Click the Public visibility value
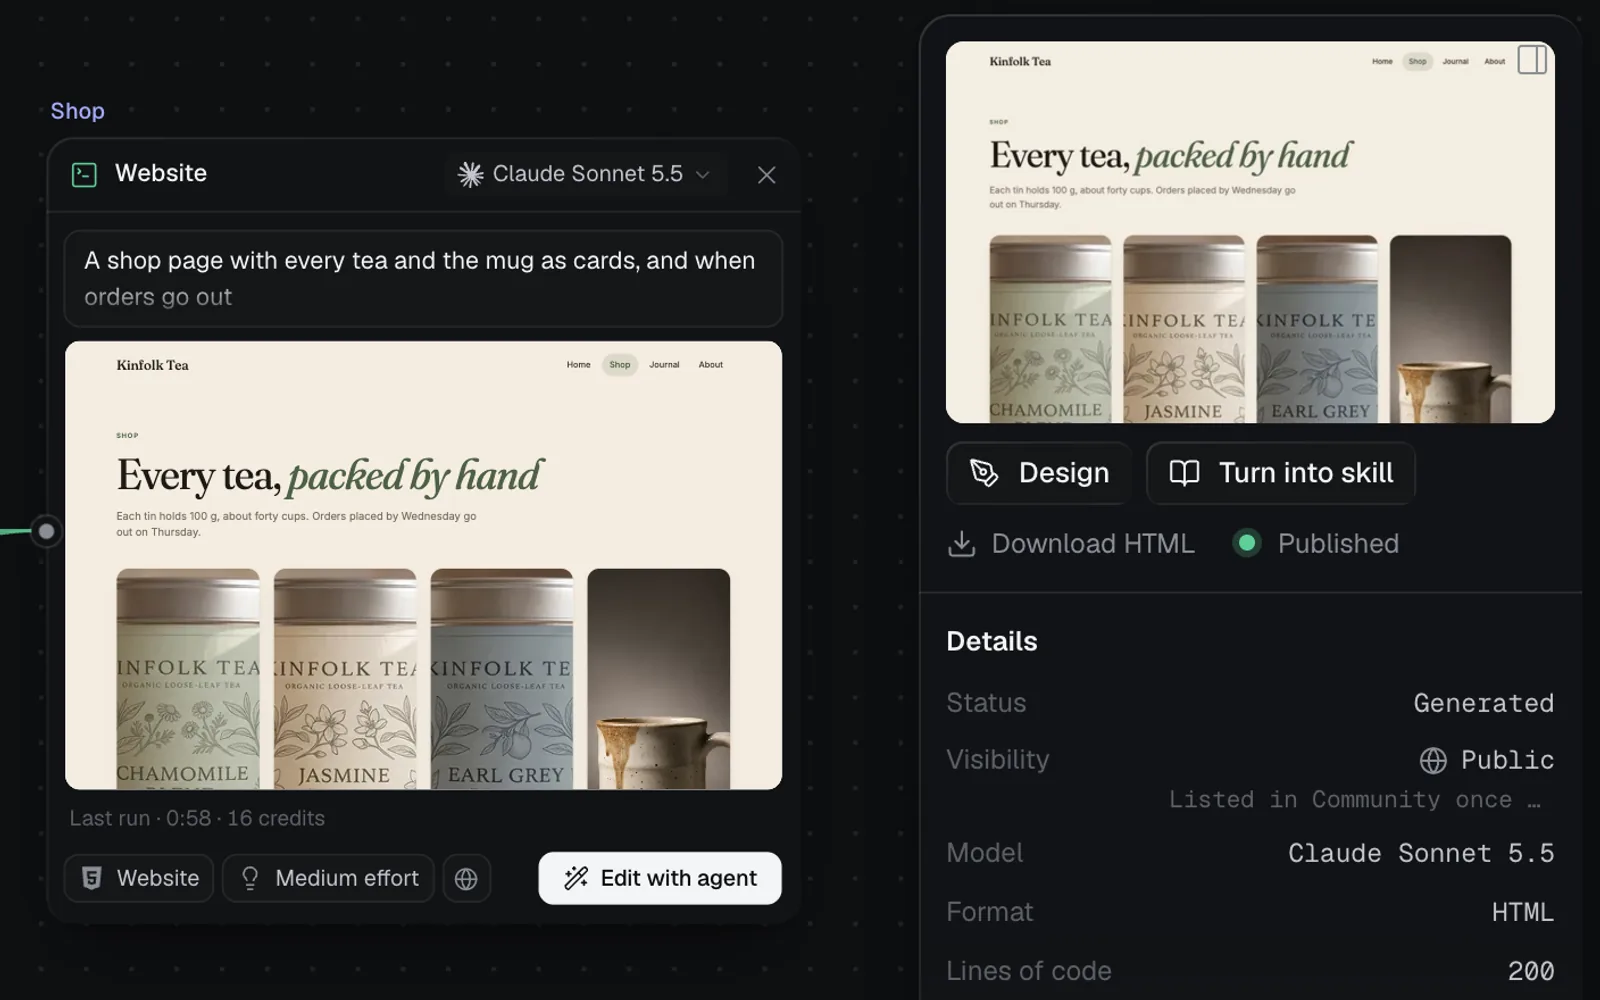 pyautogui.click(x=1487, y=760)
